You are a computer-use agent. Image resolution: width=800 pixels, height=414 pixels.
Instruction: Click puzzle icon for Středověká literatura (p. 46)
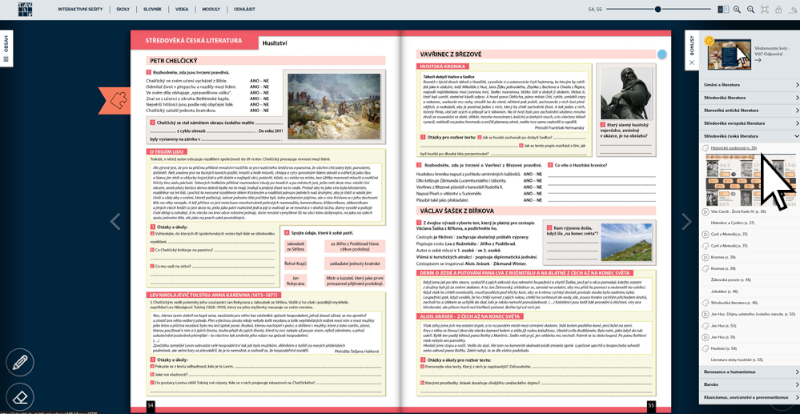point(706,303)
